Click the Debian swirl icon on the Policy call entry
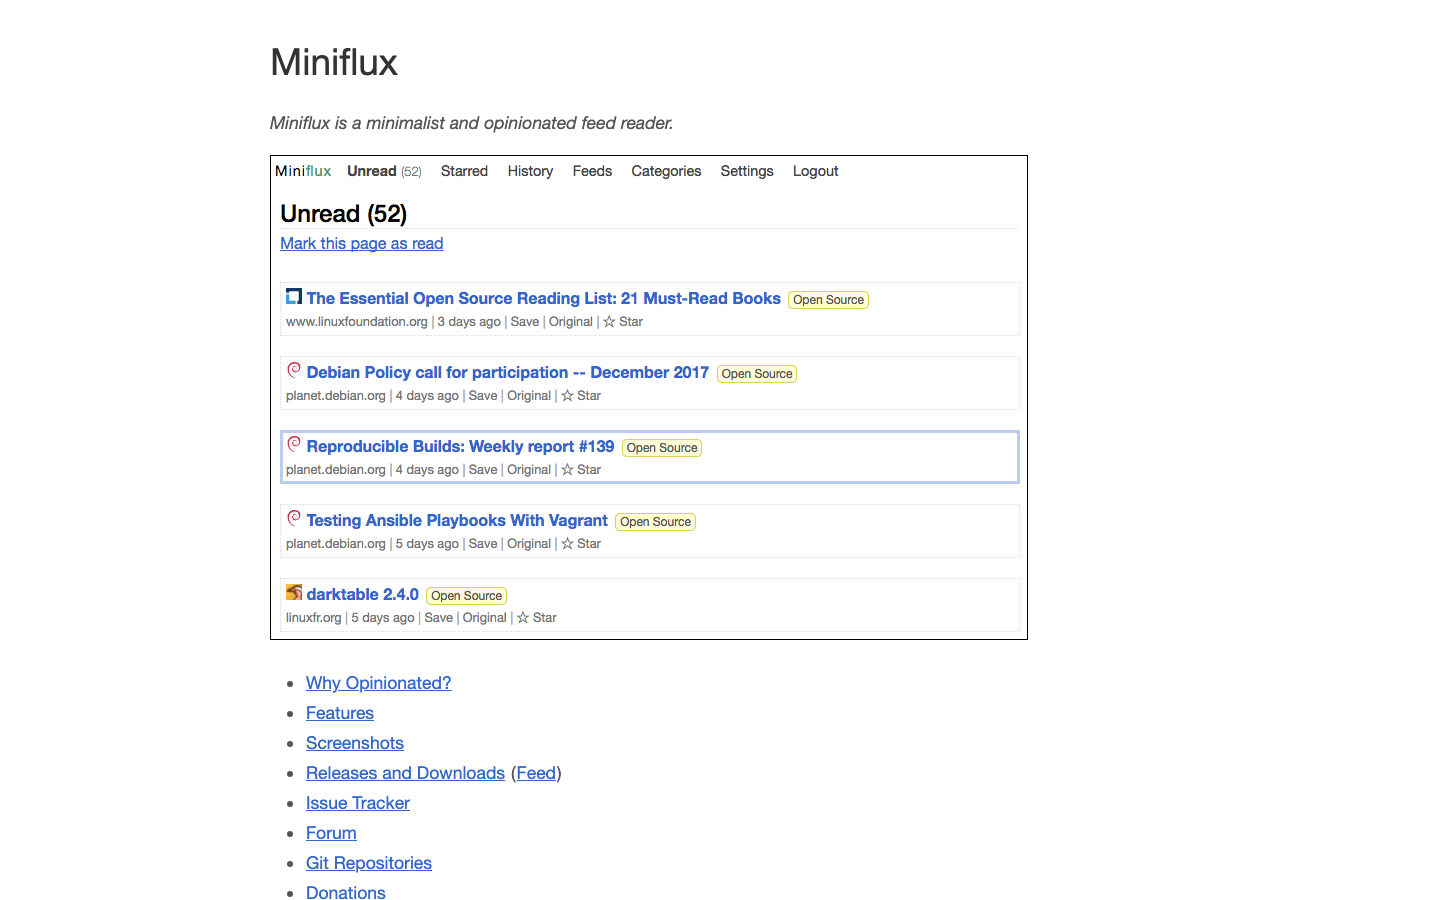The width and height of the screenshot is (1440, 900). 294,369
